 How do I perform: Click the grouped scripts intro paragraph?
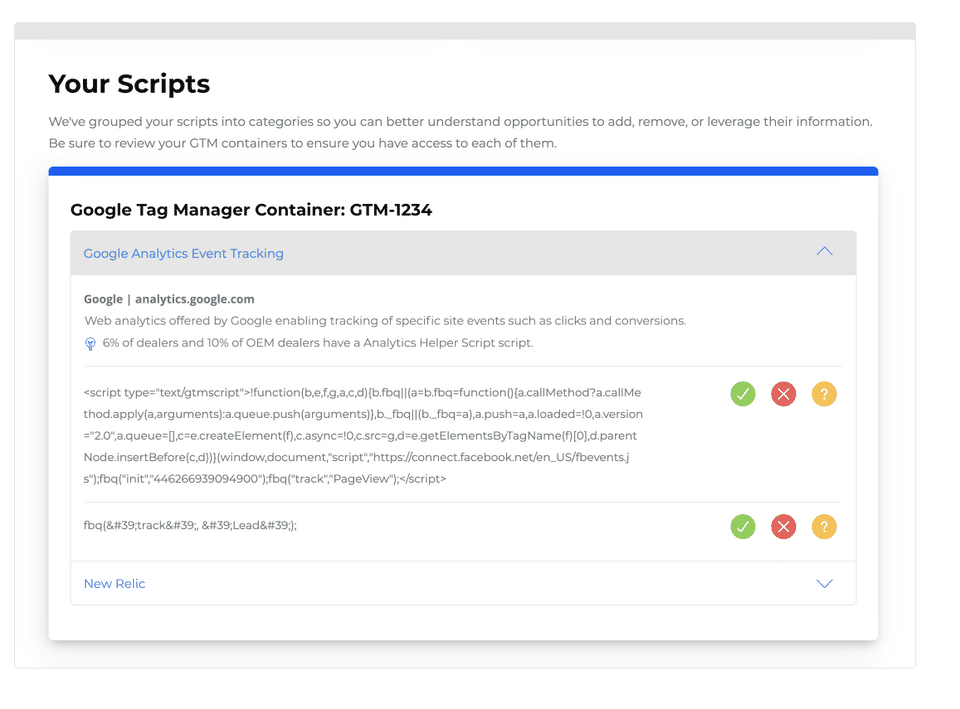point(460,132)
